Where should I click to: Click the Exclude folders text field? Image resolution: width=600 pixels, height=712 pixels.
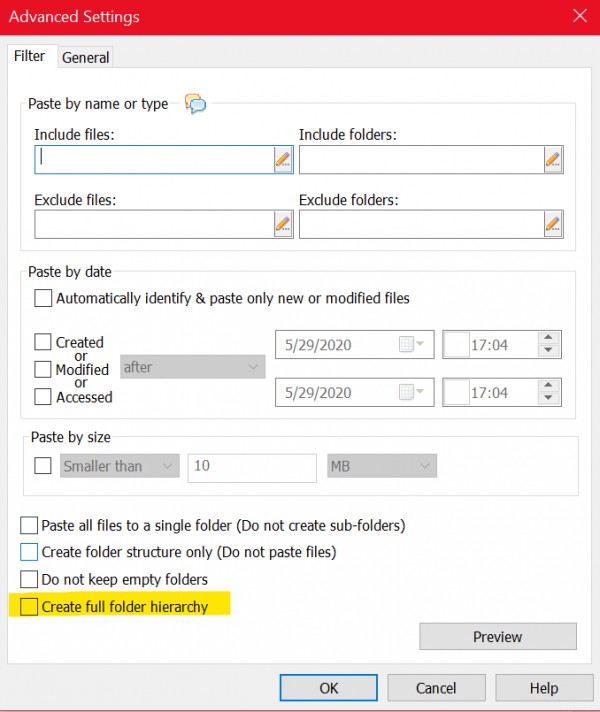pos(421,224)
